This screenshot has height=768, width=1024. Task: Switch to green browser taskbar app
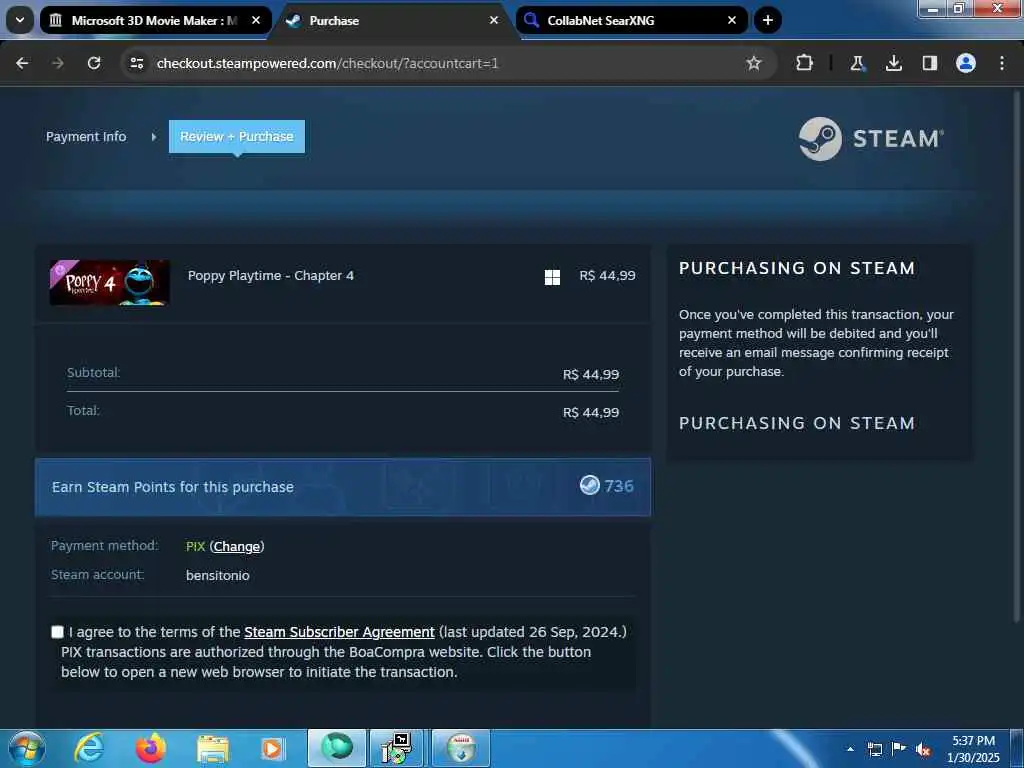point(337,748)
